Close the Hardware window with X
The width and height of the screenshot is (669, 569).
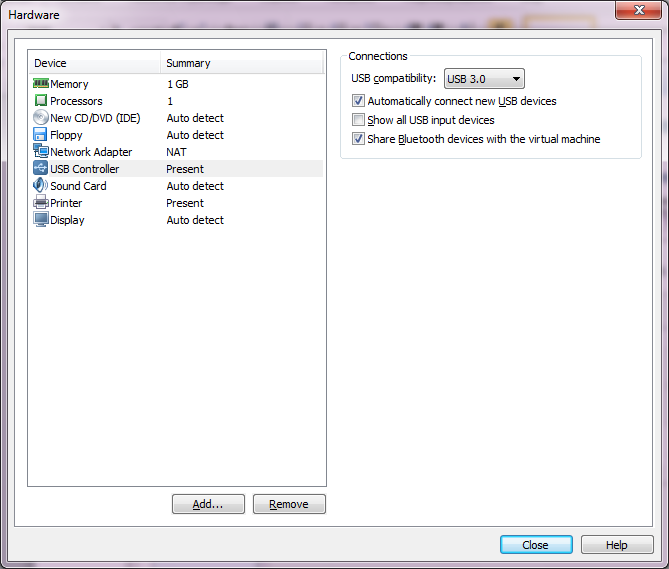638,10
